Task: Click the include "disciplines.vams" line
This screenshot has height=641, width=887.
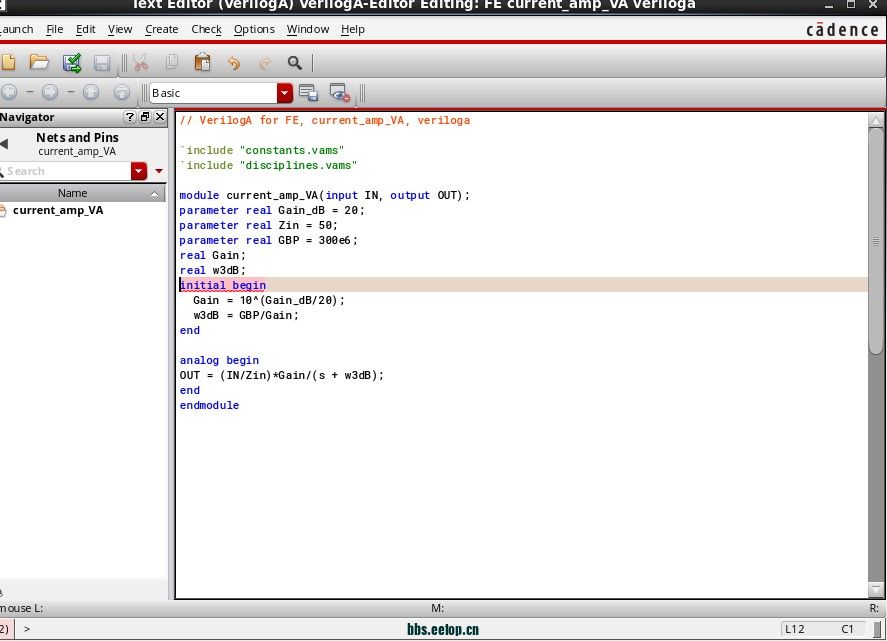Action: tap(269, 165)
